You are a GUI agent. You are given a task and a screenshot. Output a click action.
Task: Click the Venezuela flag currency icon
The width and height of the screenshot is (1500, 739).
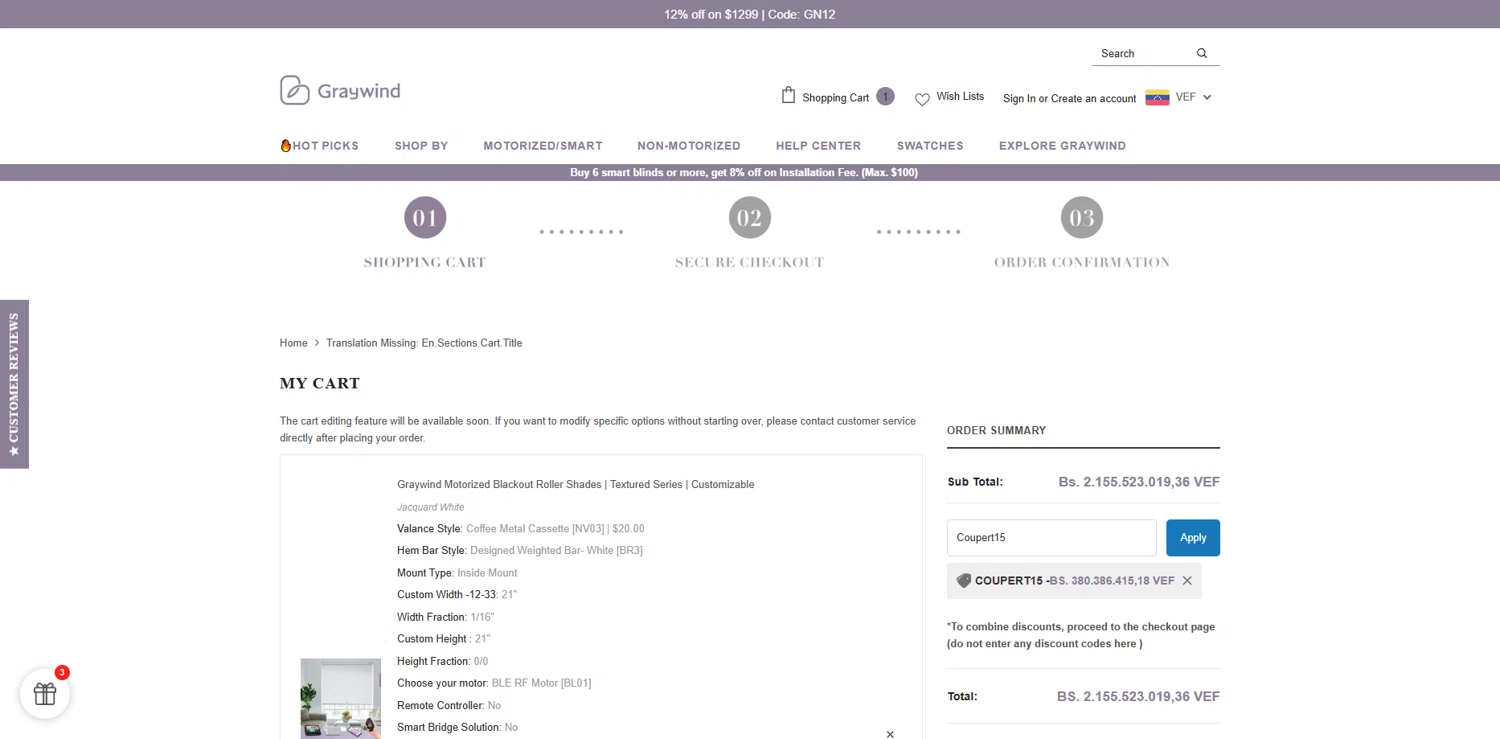(x=1157, y=97)
